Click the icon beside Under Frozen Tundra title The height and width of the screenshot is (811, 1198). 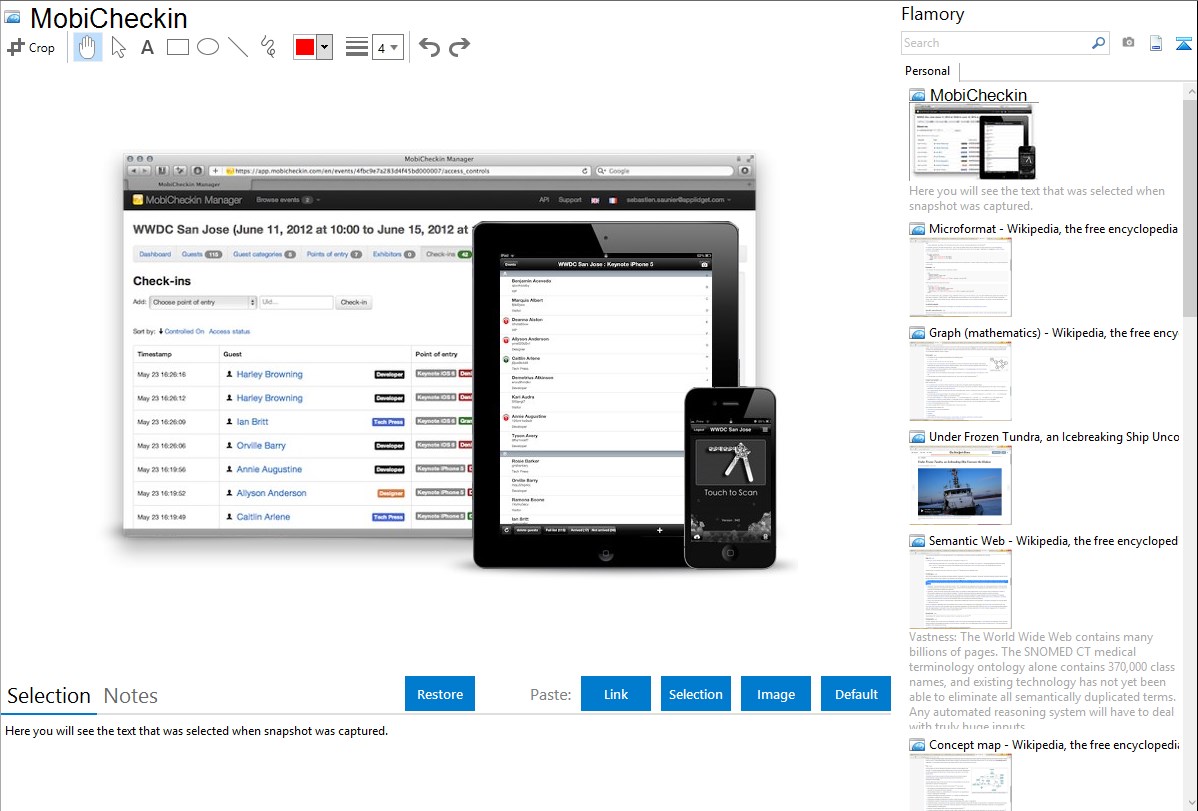pyautogui.click(x=917, y=437)
